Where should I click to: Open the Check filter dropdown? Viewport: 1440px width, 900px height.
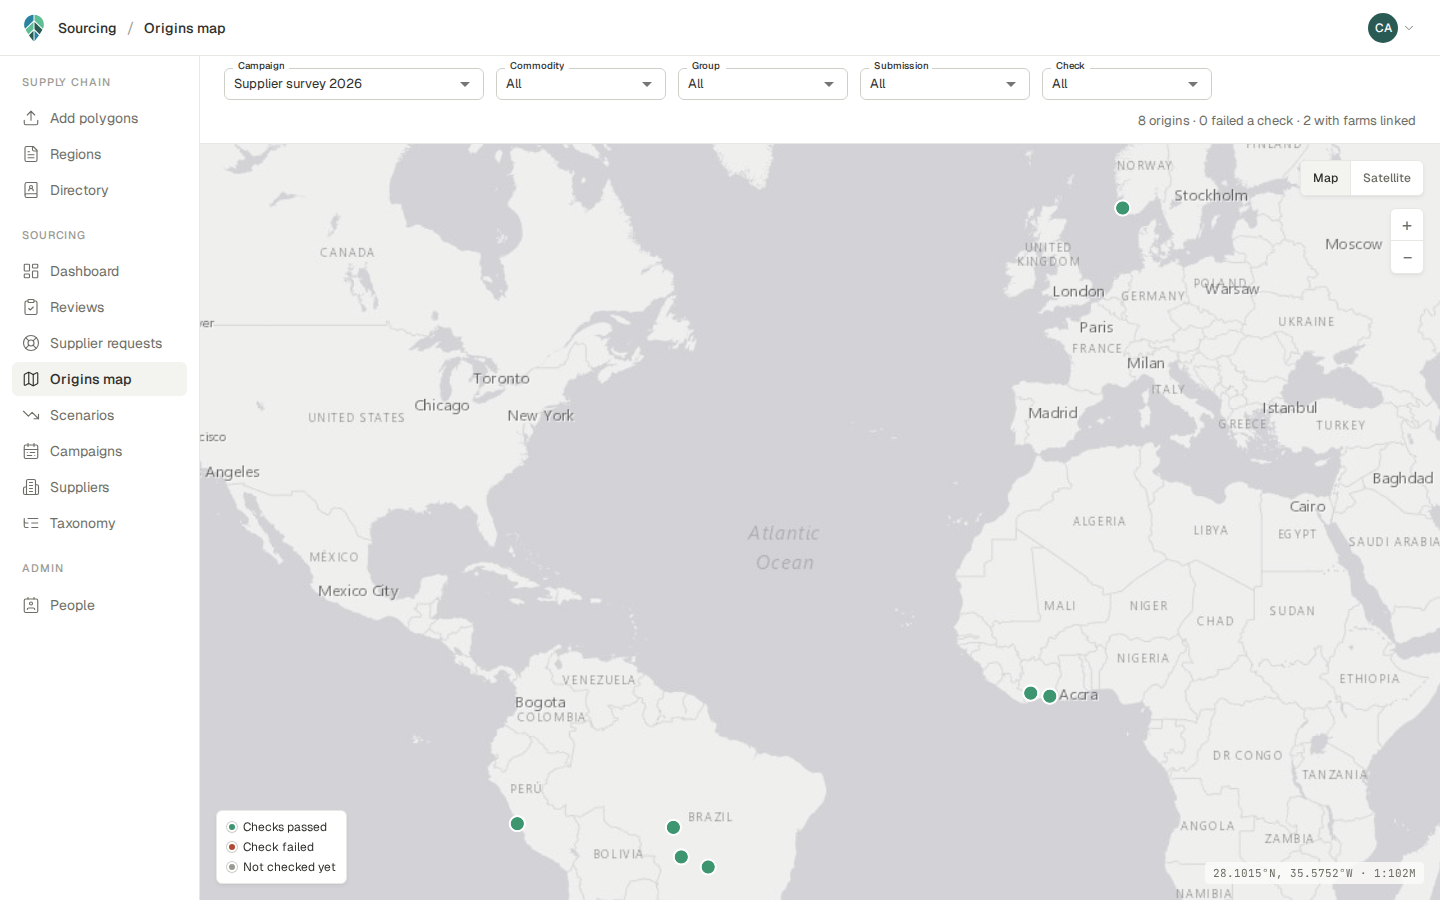(1127, 84)
